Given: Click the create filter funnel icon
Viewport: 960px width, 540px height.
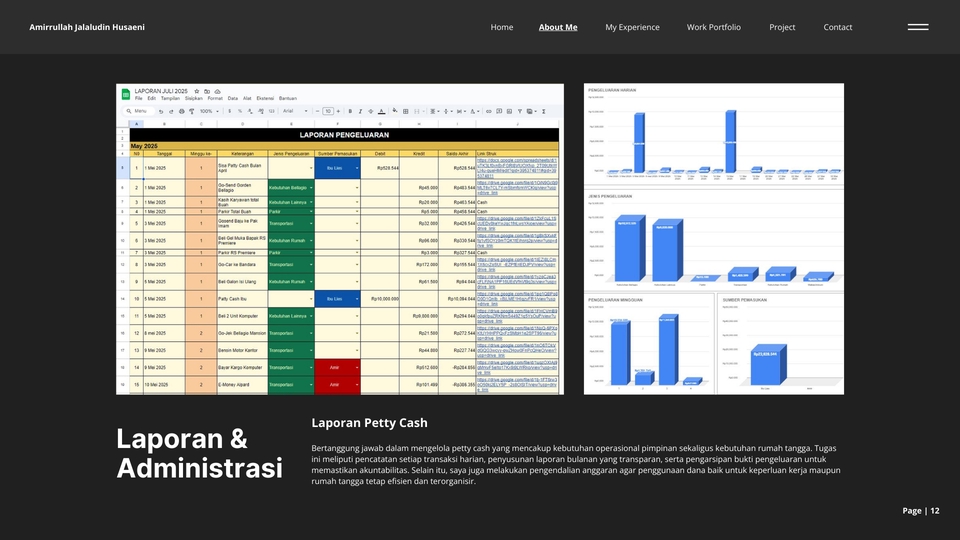Looking at the screenshot, I should click(520, 111).
